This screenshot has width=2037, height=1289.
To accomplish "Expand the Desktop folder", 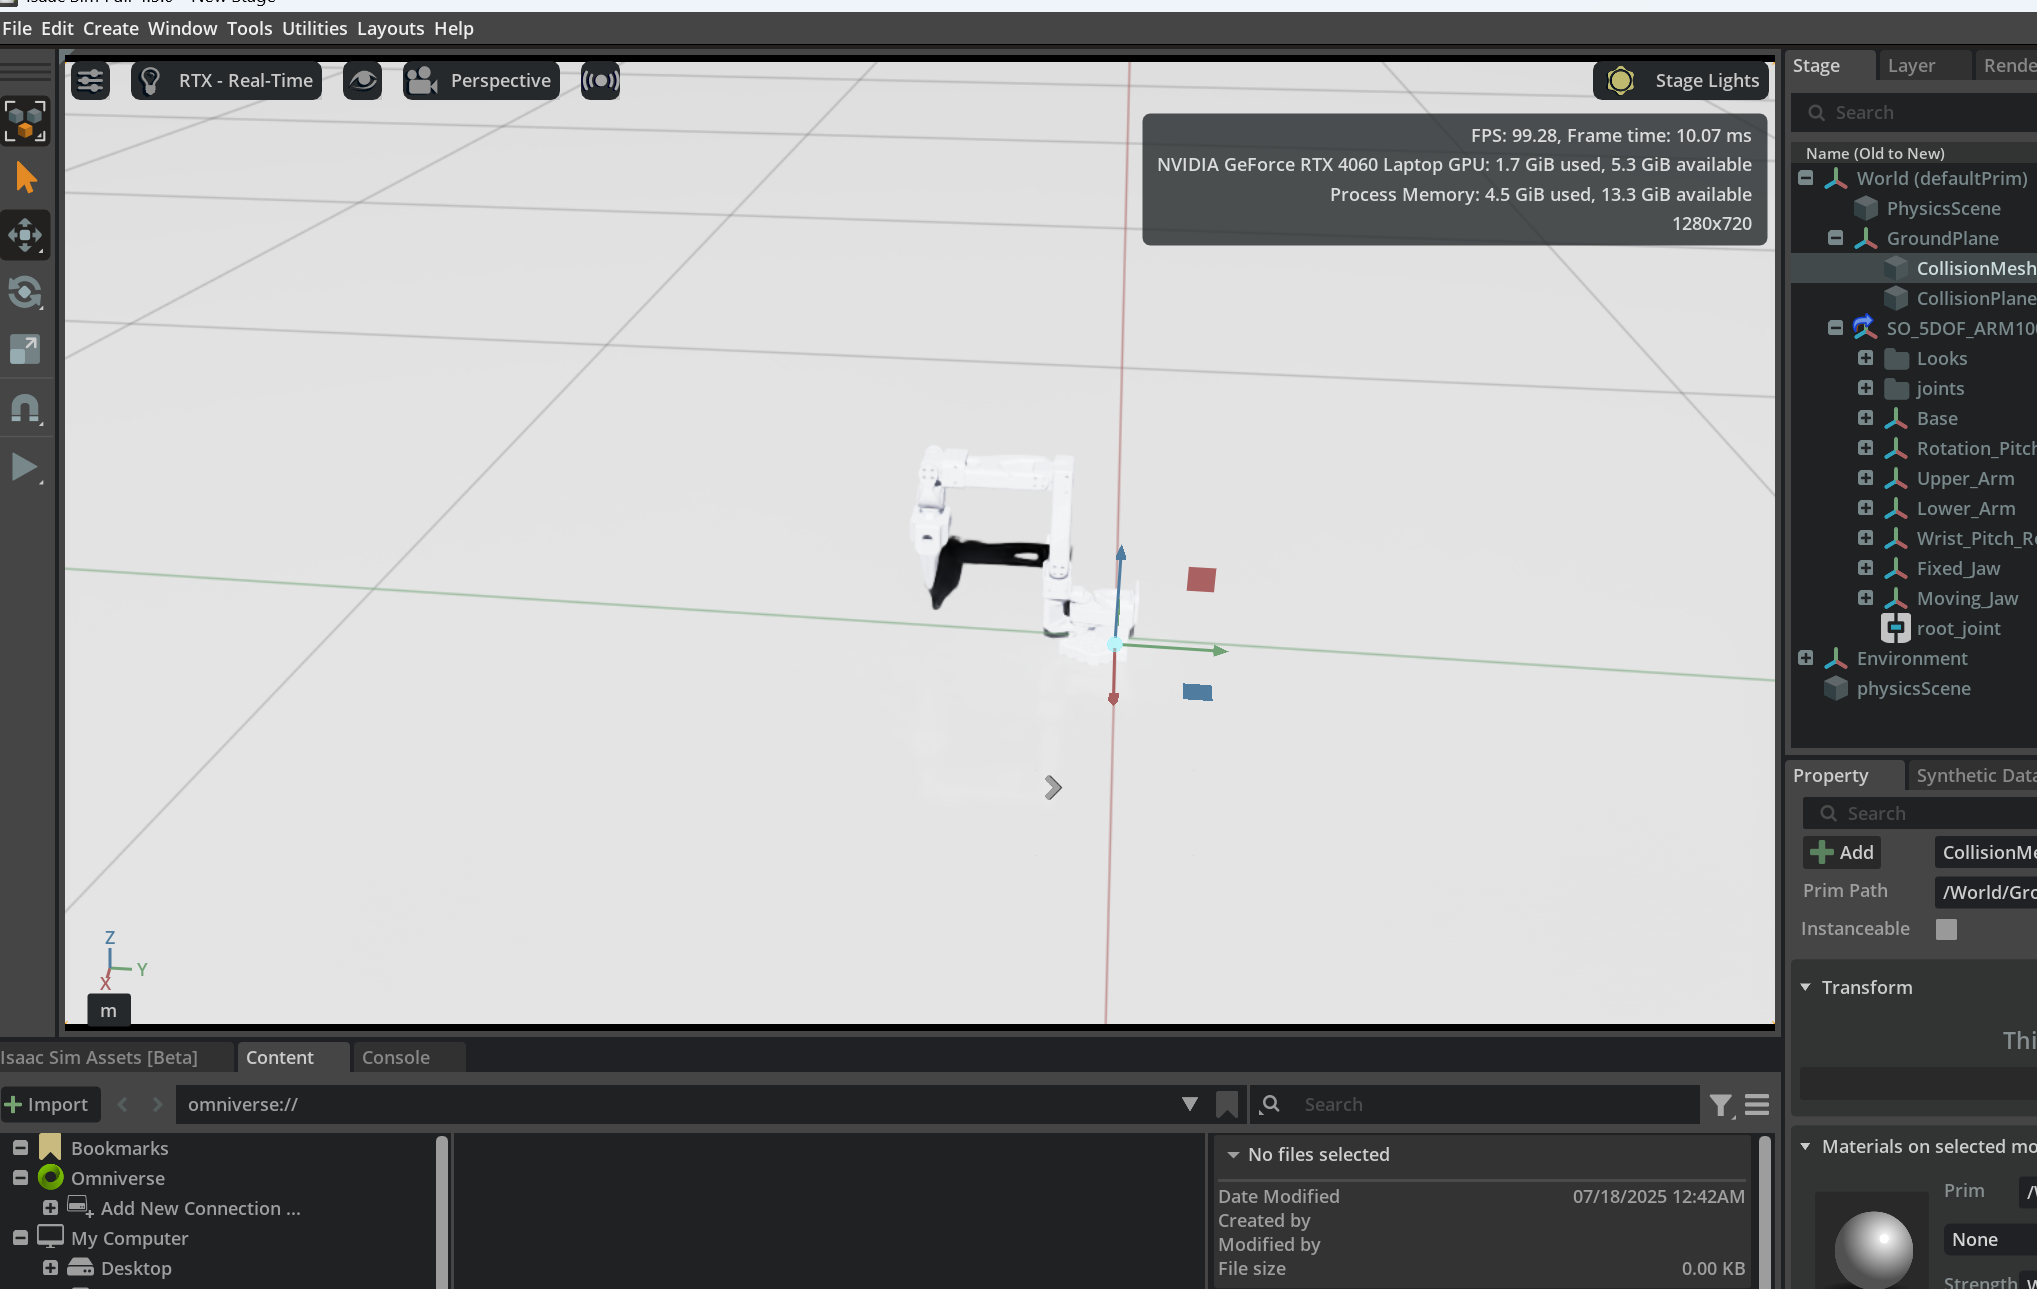I will click(50, 1268).
